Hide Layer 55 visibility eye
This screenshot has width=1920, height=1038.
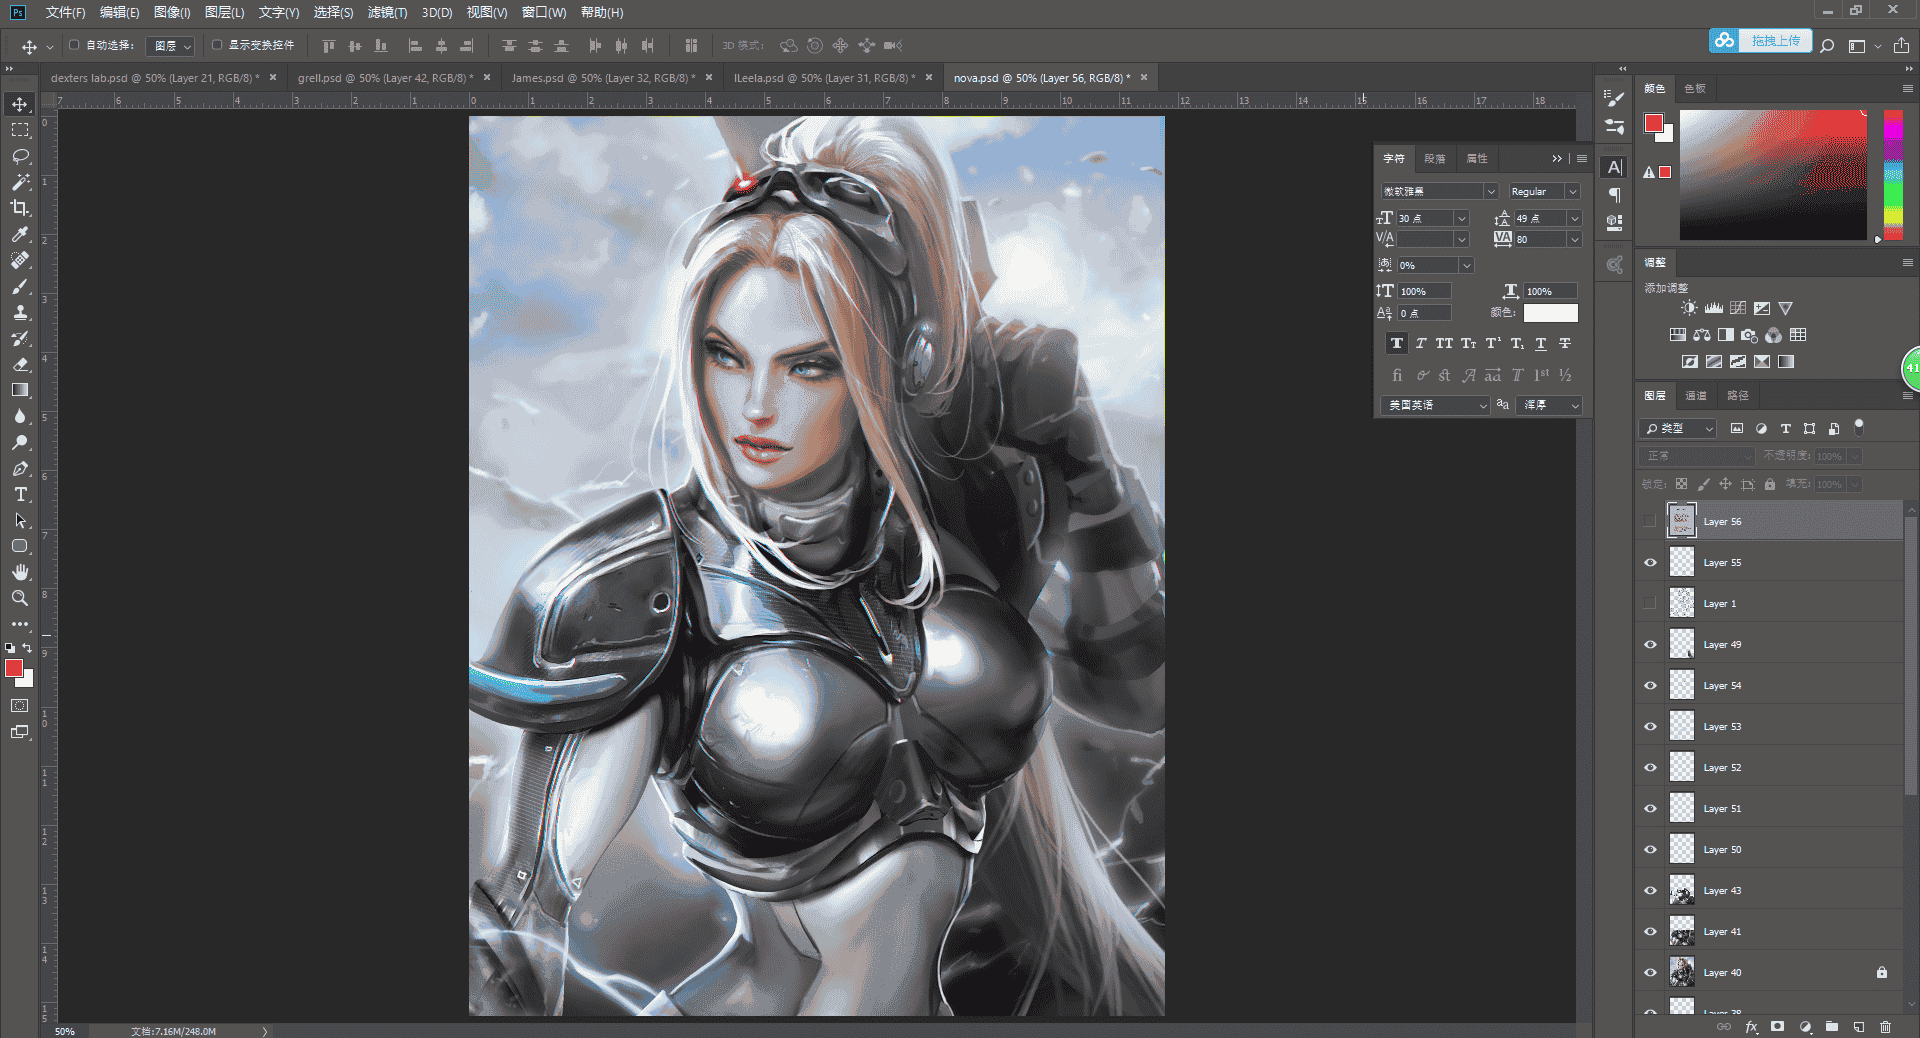[1650, 563]
